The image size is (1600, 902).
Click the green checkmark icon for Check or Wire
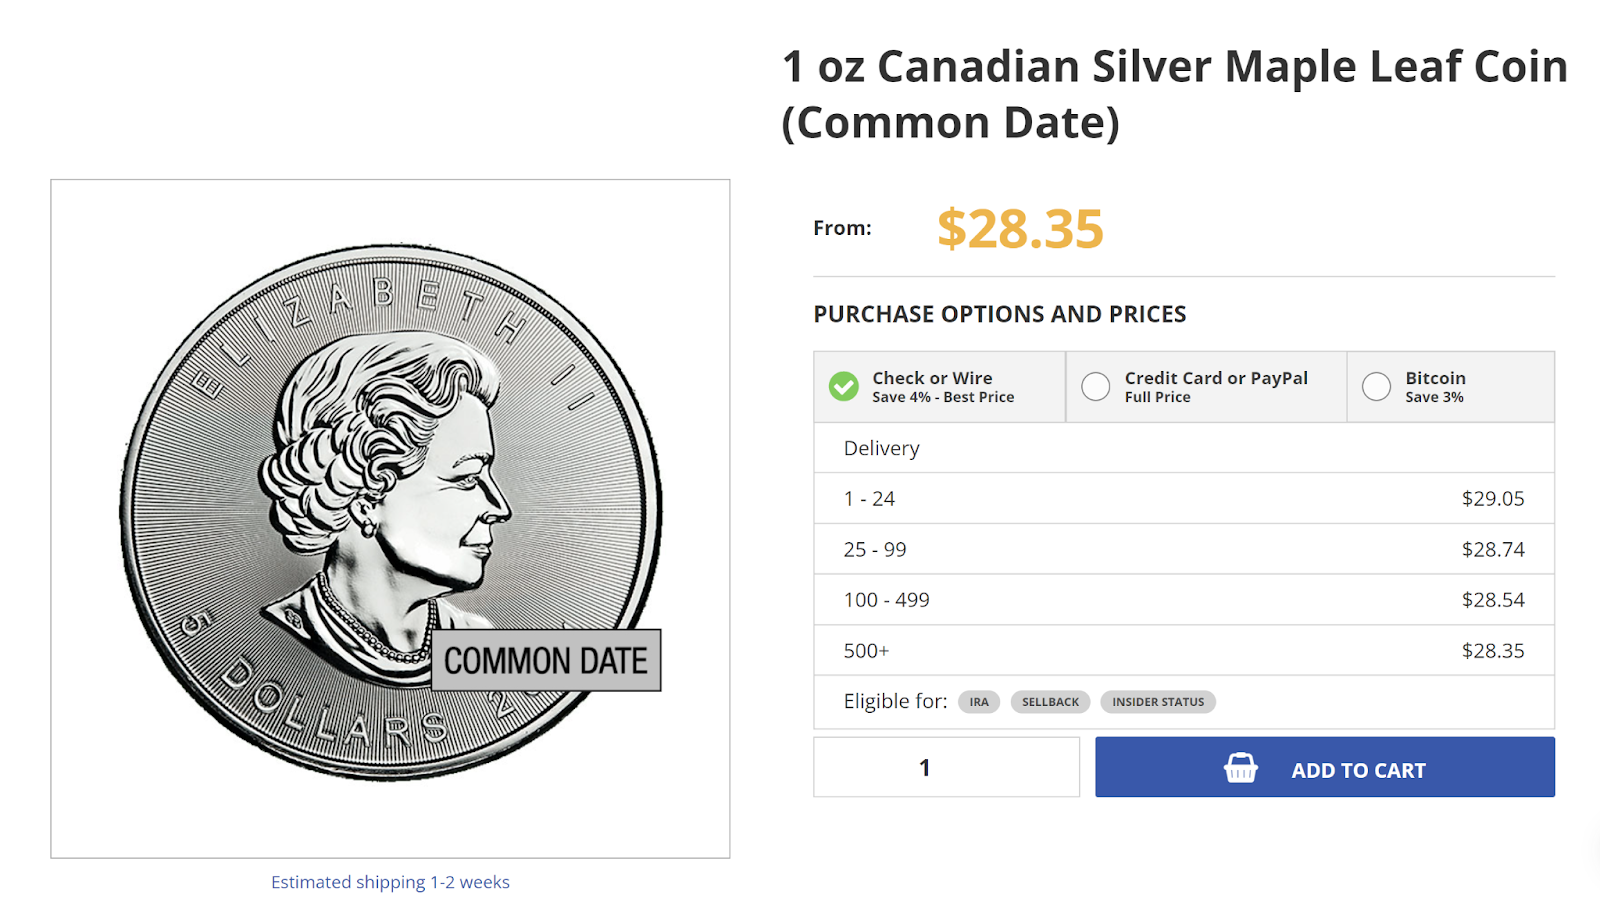click(844, 386)
